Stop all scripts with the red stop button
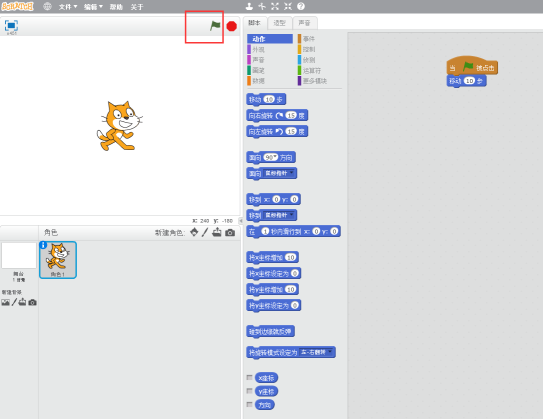This screenshot has height=419, width=543. [x=231, y=26]
